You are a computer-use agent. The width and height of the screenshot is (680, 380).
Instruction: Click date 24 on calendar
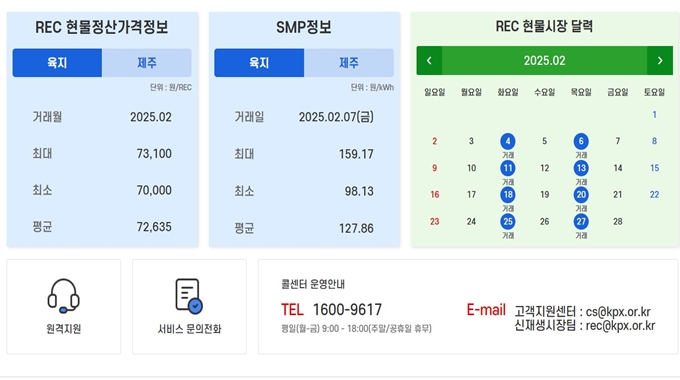tap(471, 221)
